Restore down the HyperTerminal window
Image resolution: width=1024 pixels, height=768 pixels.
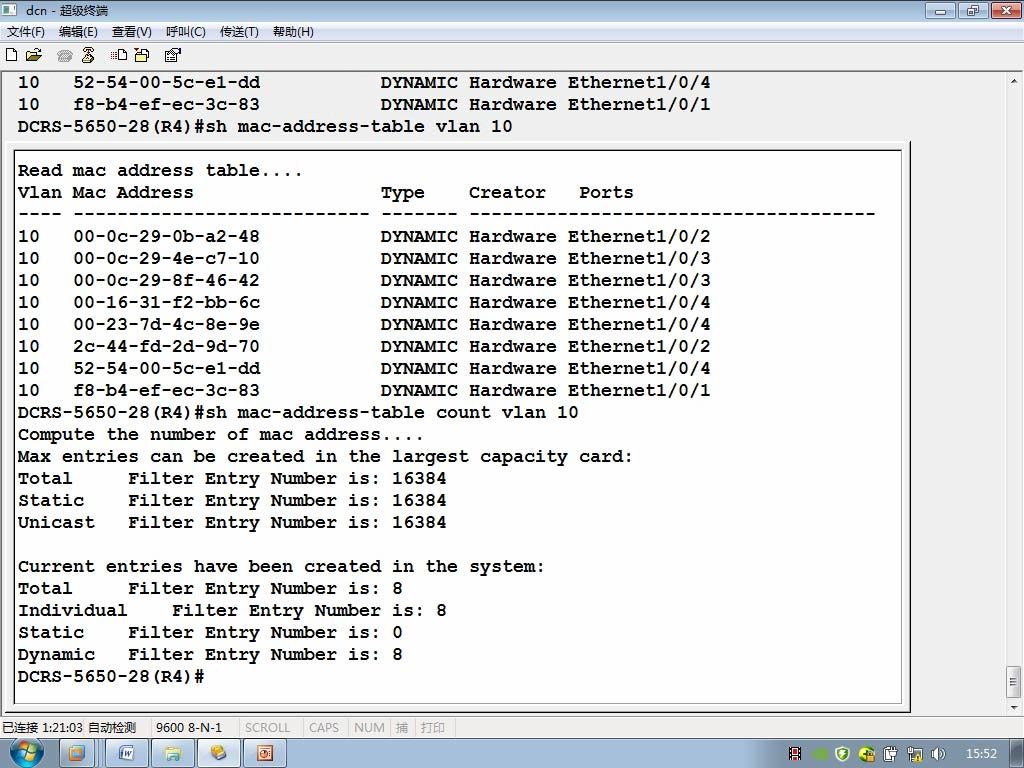(x=972, y=10)
